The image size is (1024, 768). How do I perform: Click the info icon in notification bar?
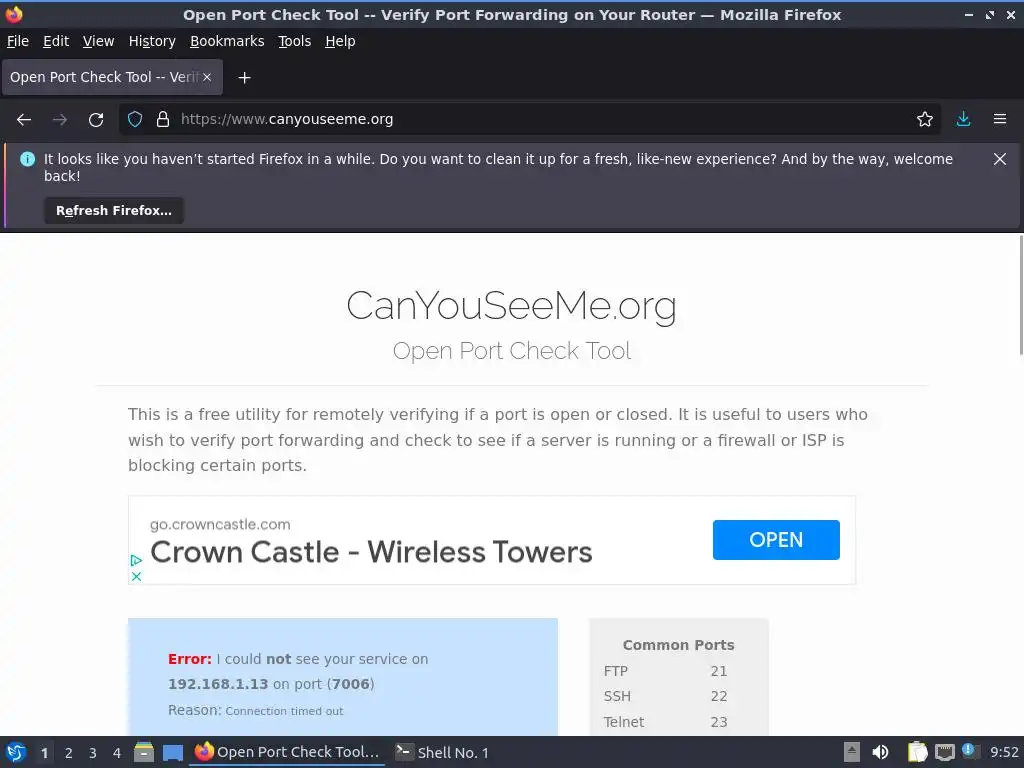tap(27, 159)
